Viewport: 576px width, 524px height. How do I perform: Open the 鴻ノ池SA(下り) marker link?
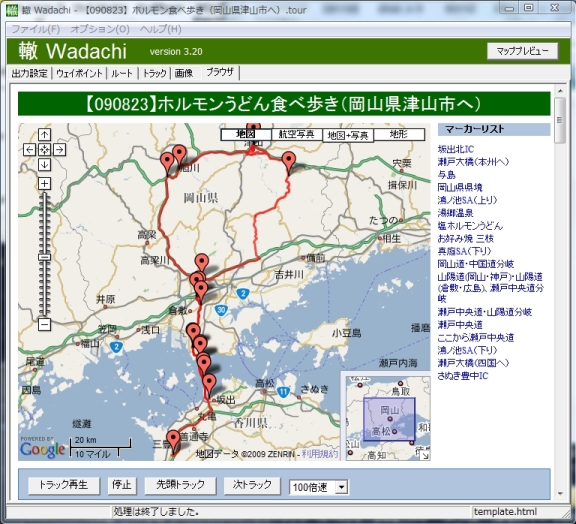pos(467,350)
